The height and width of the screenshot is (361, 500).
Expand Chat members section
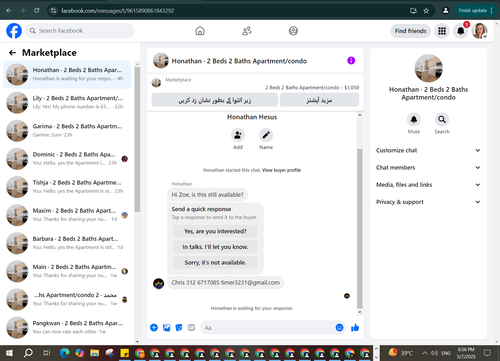tap(428, 168)
